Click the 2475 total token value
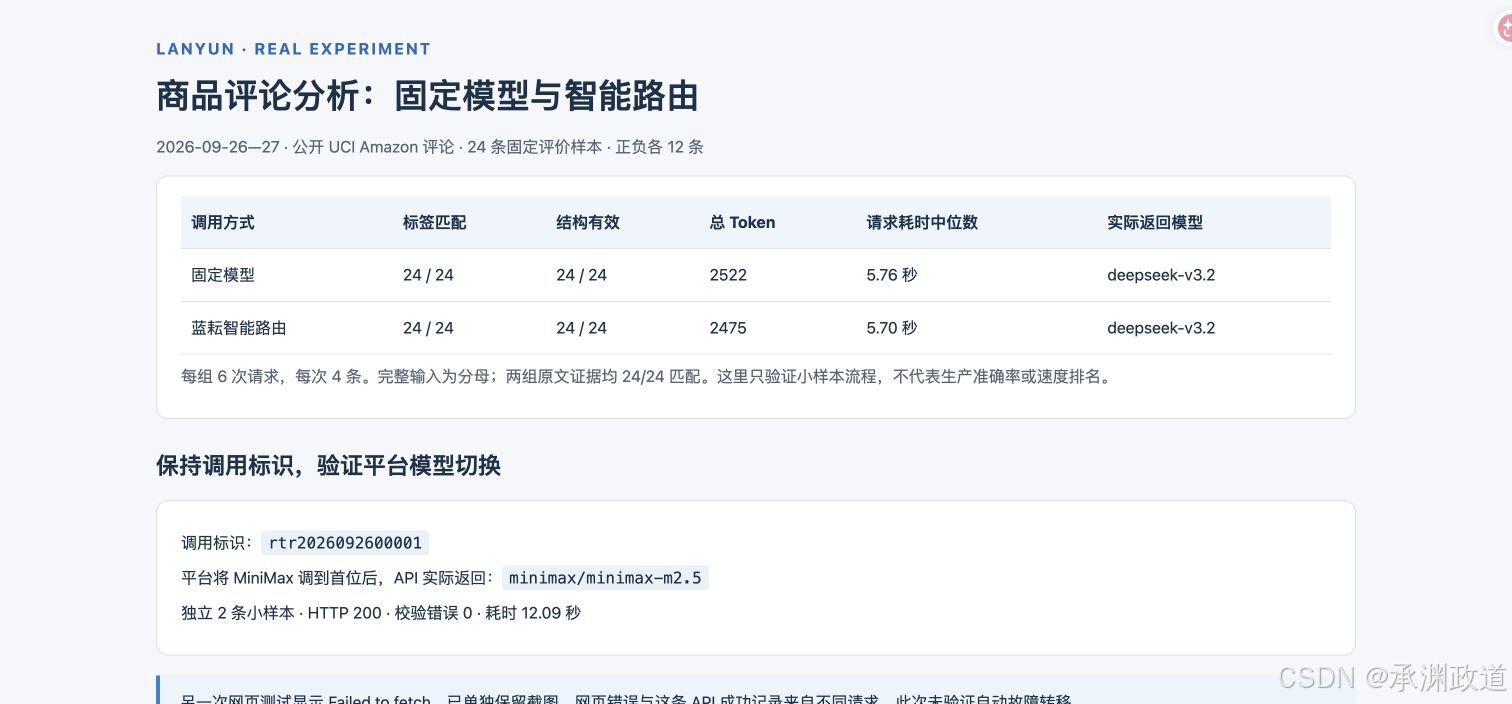This screenshot has width=1512, height=704. (x=728, y=327)
